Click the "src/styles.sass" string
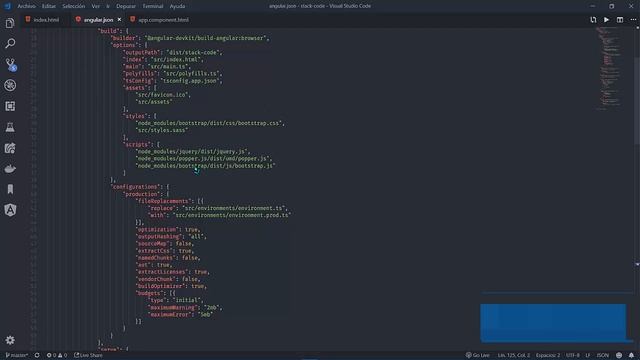 coord(162,130)
